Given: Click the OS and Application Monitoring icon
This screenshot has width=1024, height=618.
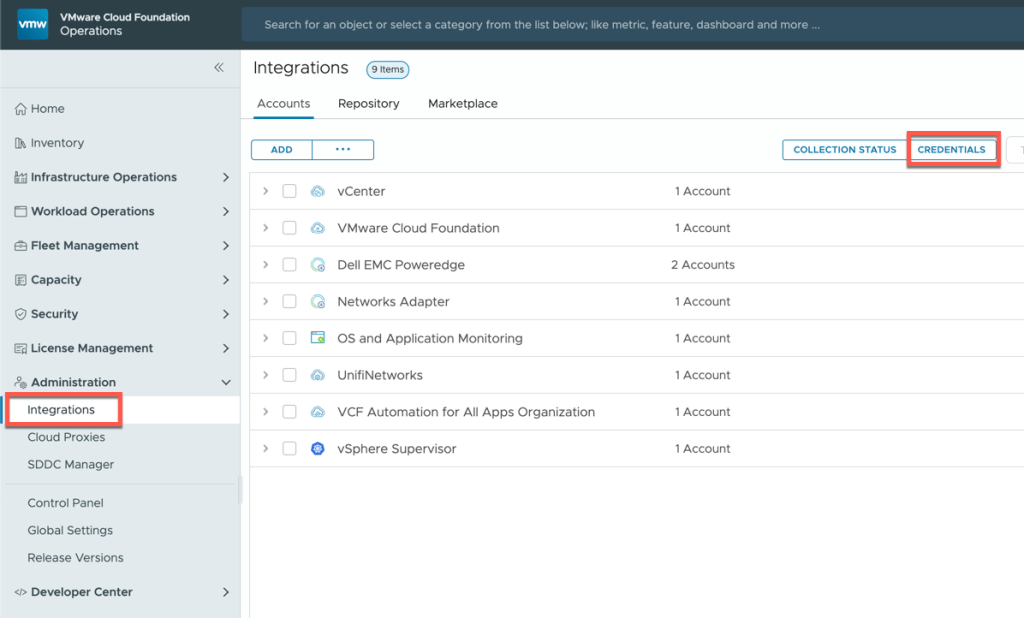Looking at the screenshot, I should (x=318, y=338).
